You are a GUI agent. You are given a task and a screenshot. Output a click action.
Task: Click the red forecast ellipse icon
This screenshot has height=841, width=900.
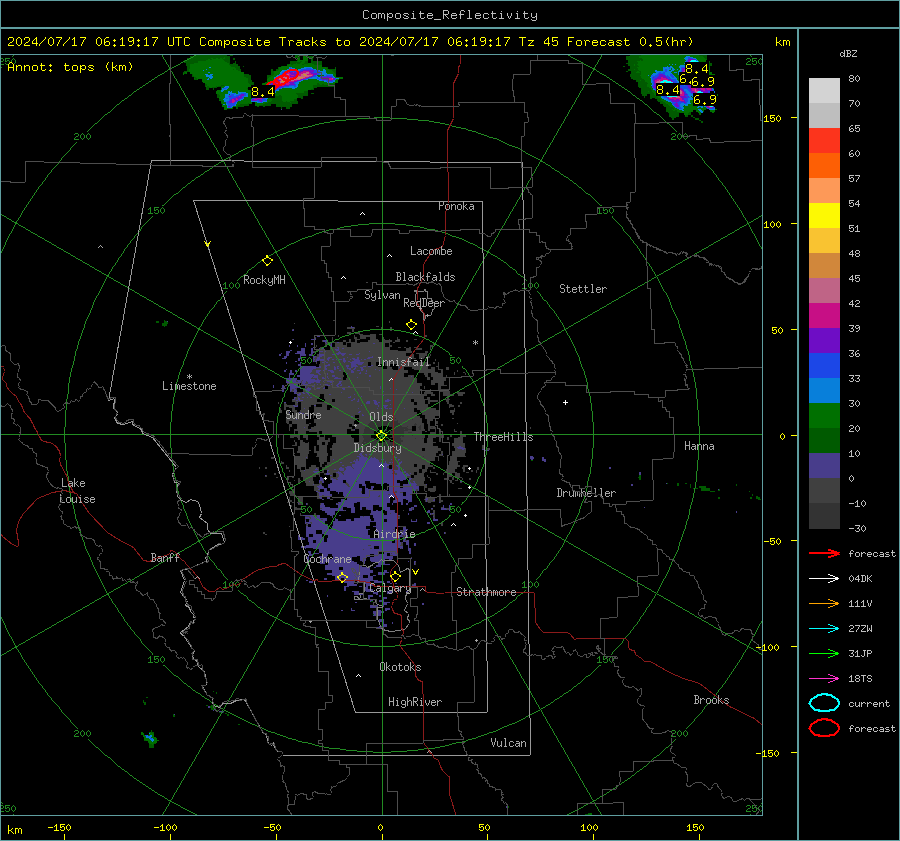pos(824,728)
